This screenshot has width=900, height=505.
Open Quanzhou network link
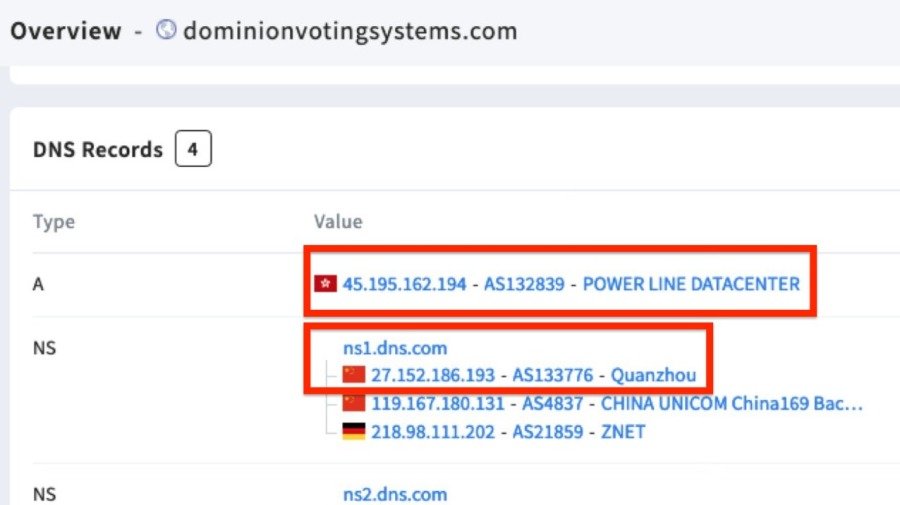[653, 375]
